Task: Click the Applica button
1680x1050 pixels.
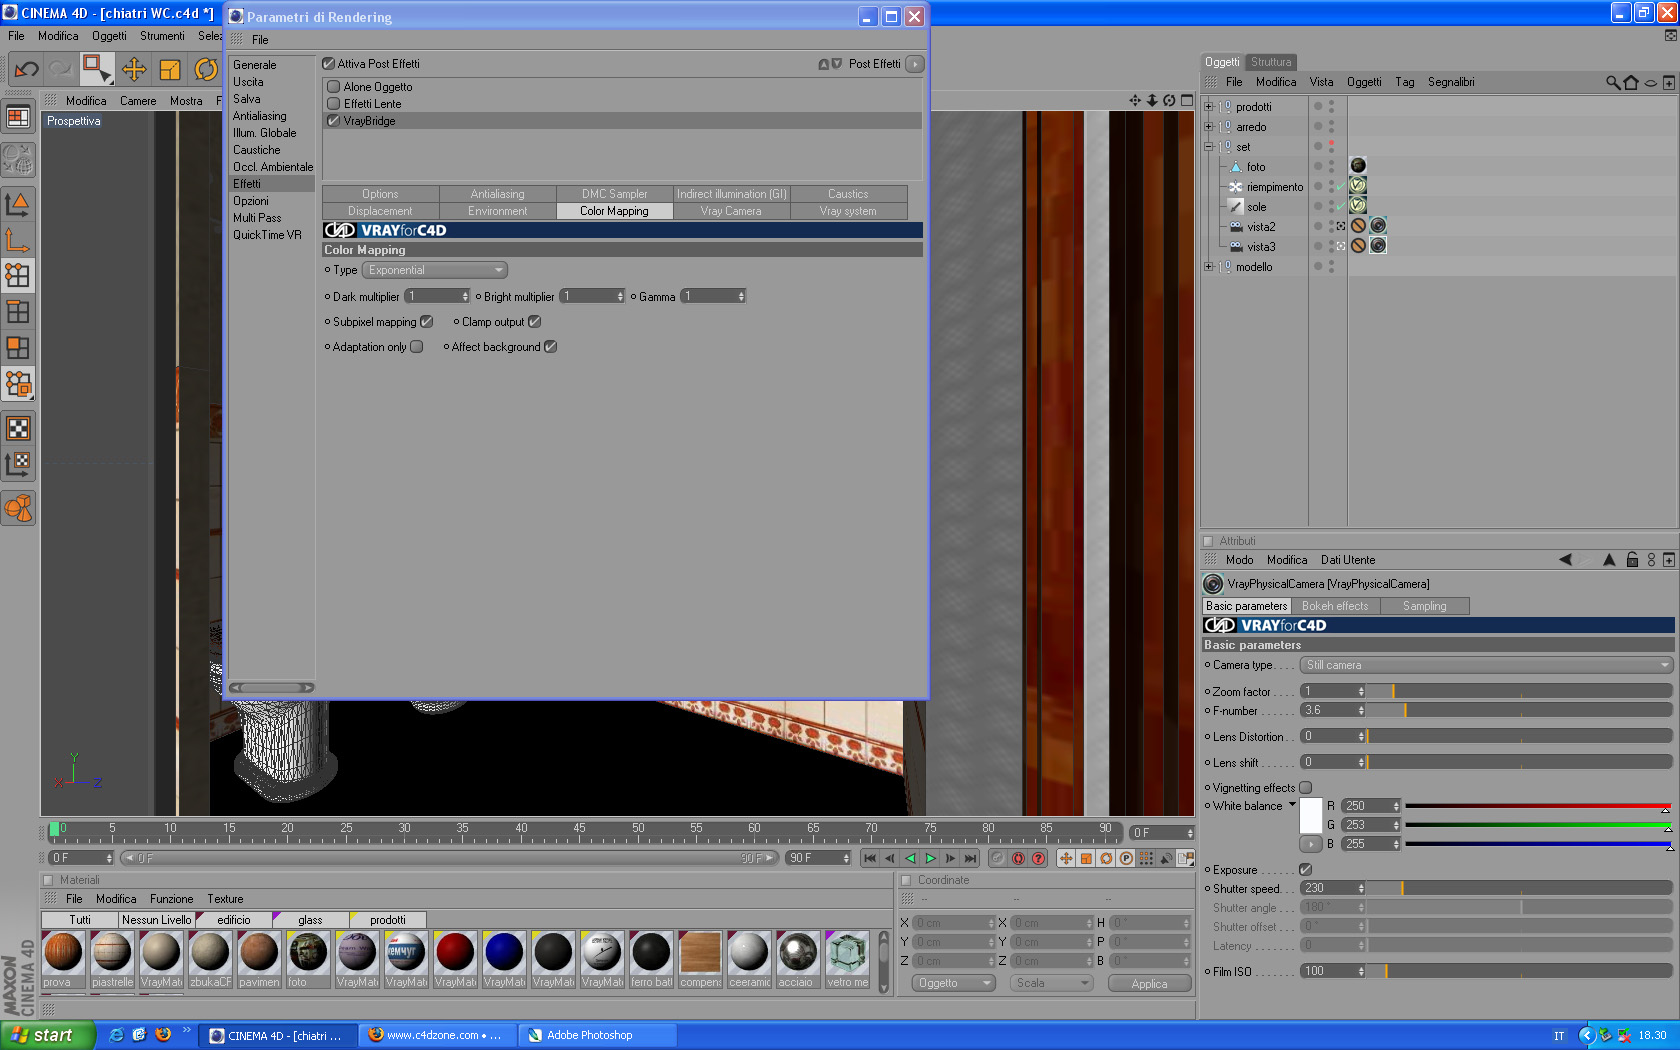Action: [x=1149, y=984]
